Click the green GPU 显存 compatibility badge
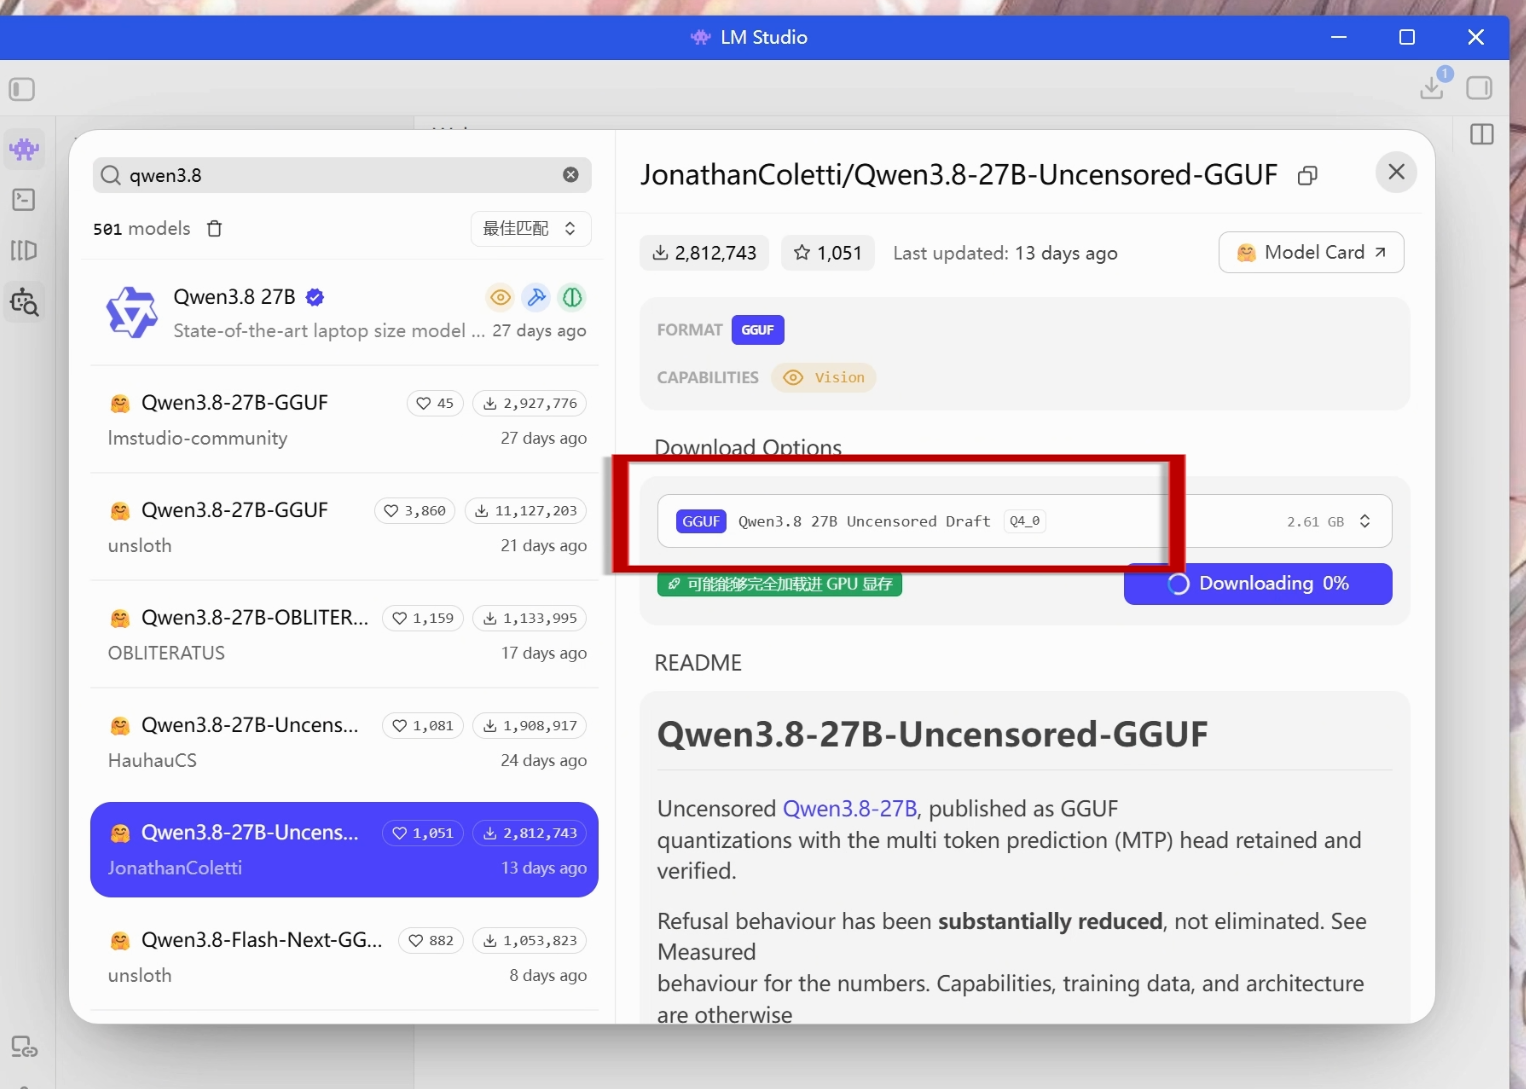 pos(780,584)
